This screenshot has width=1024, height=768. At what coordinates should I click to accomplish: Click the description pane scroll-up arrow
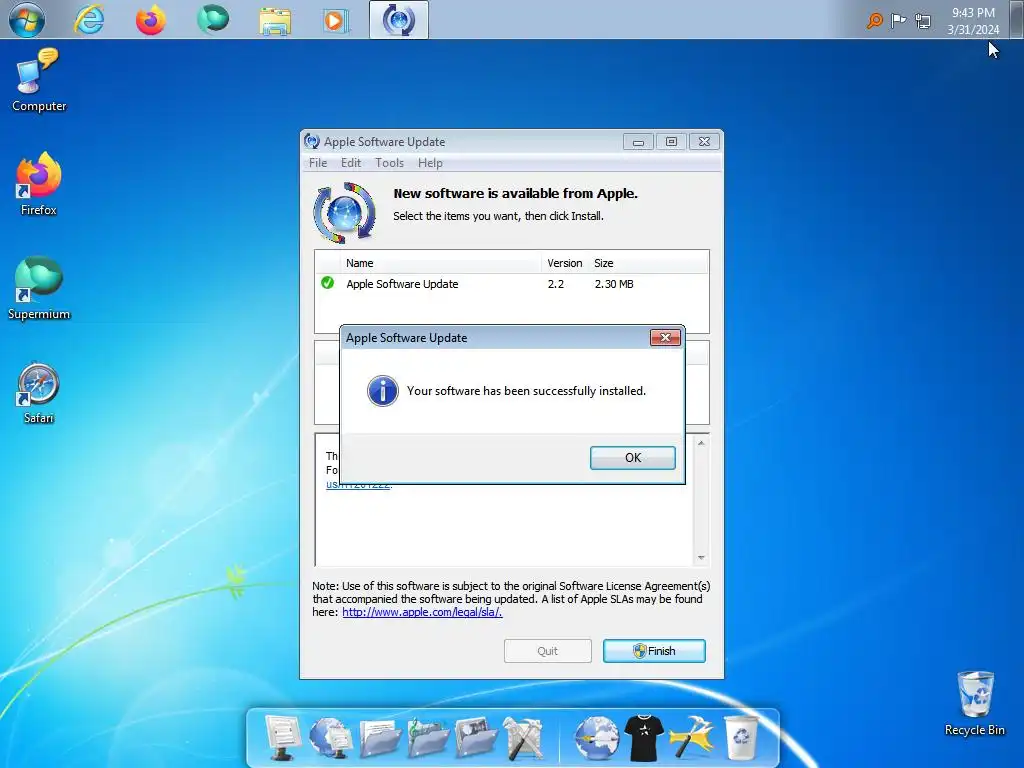(x=701, y=443)
